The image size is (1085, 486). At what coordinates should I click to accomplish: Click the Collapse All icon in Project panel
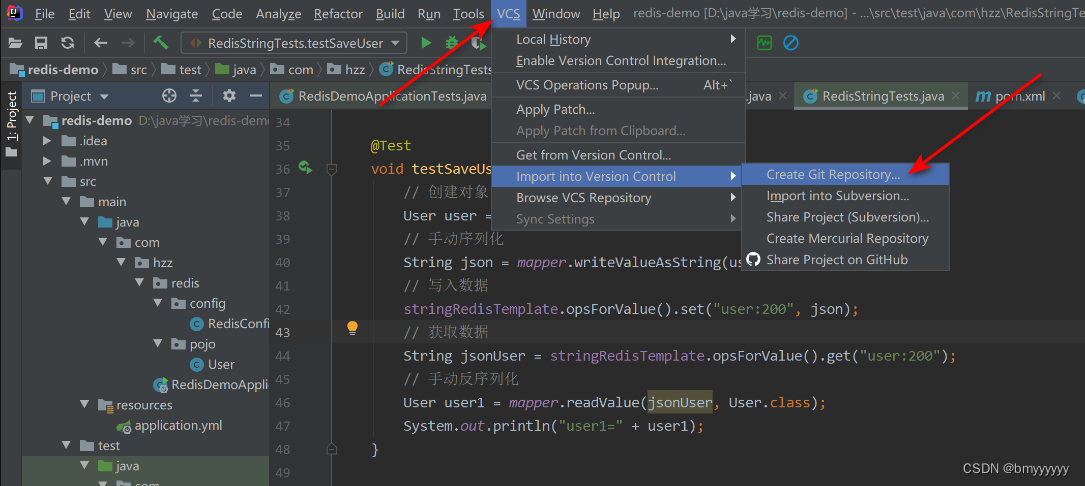[196, 96]
